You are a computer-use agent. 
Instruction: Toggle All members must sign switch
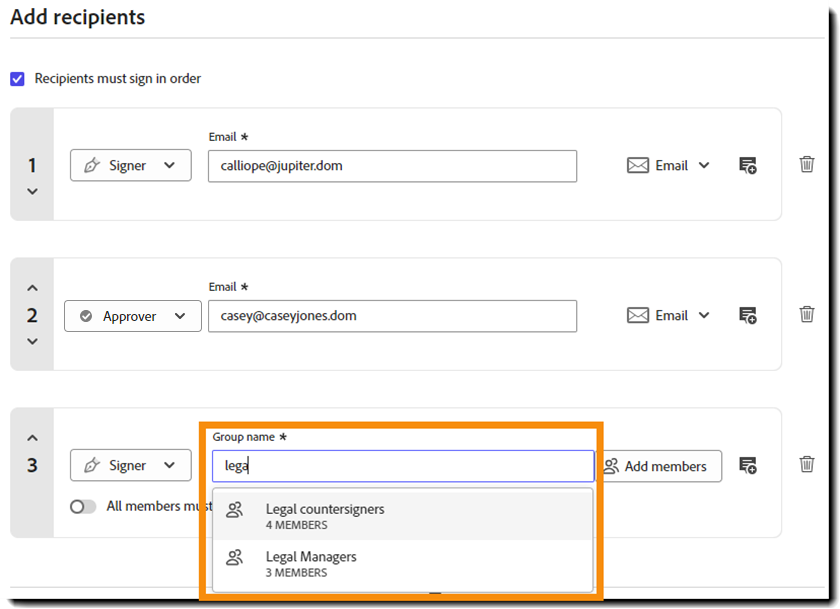point(83,506)
